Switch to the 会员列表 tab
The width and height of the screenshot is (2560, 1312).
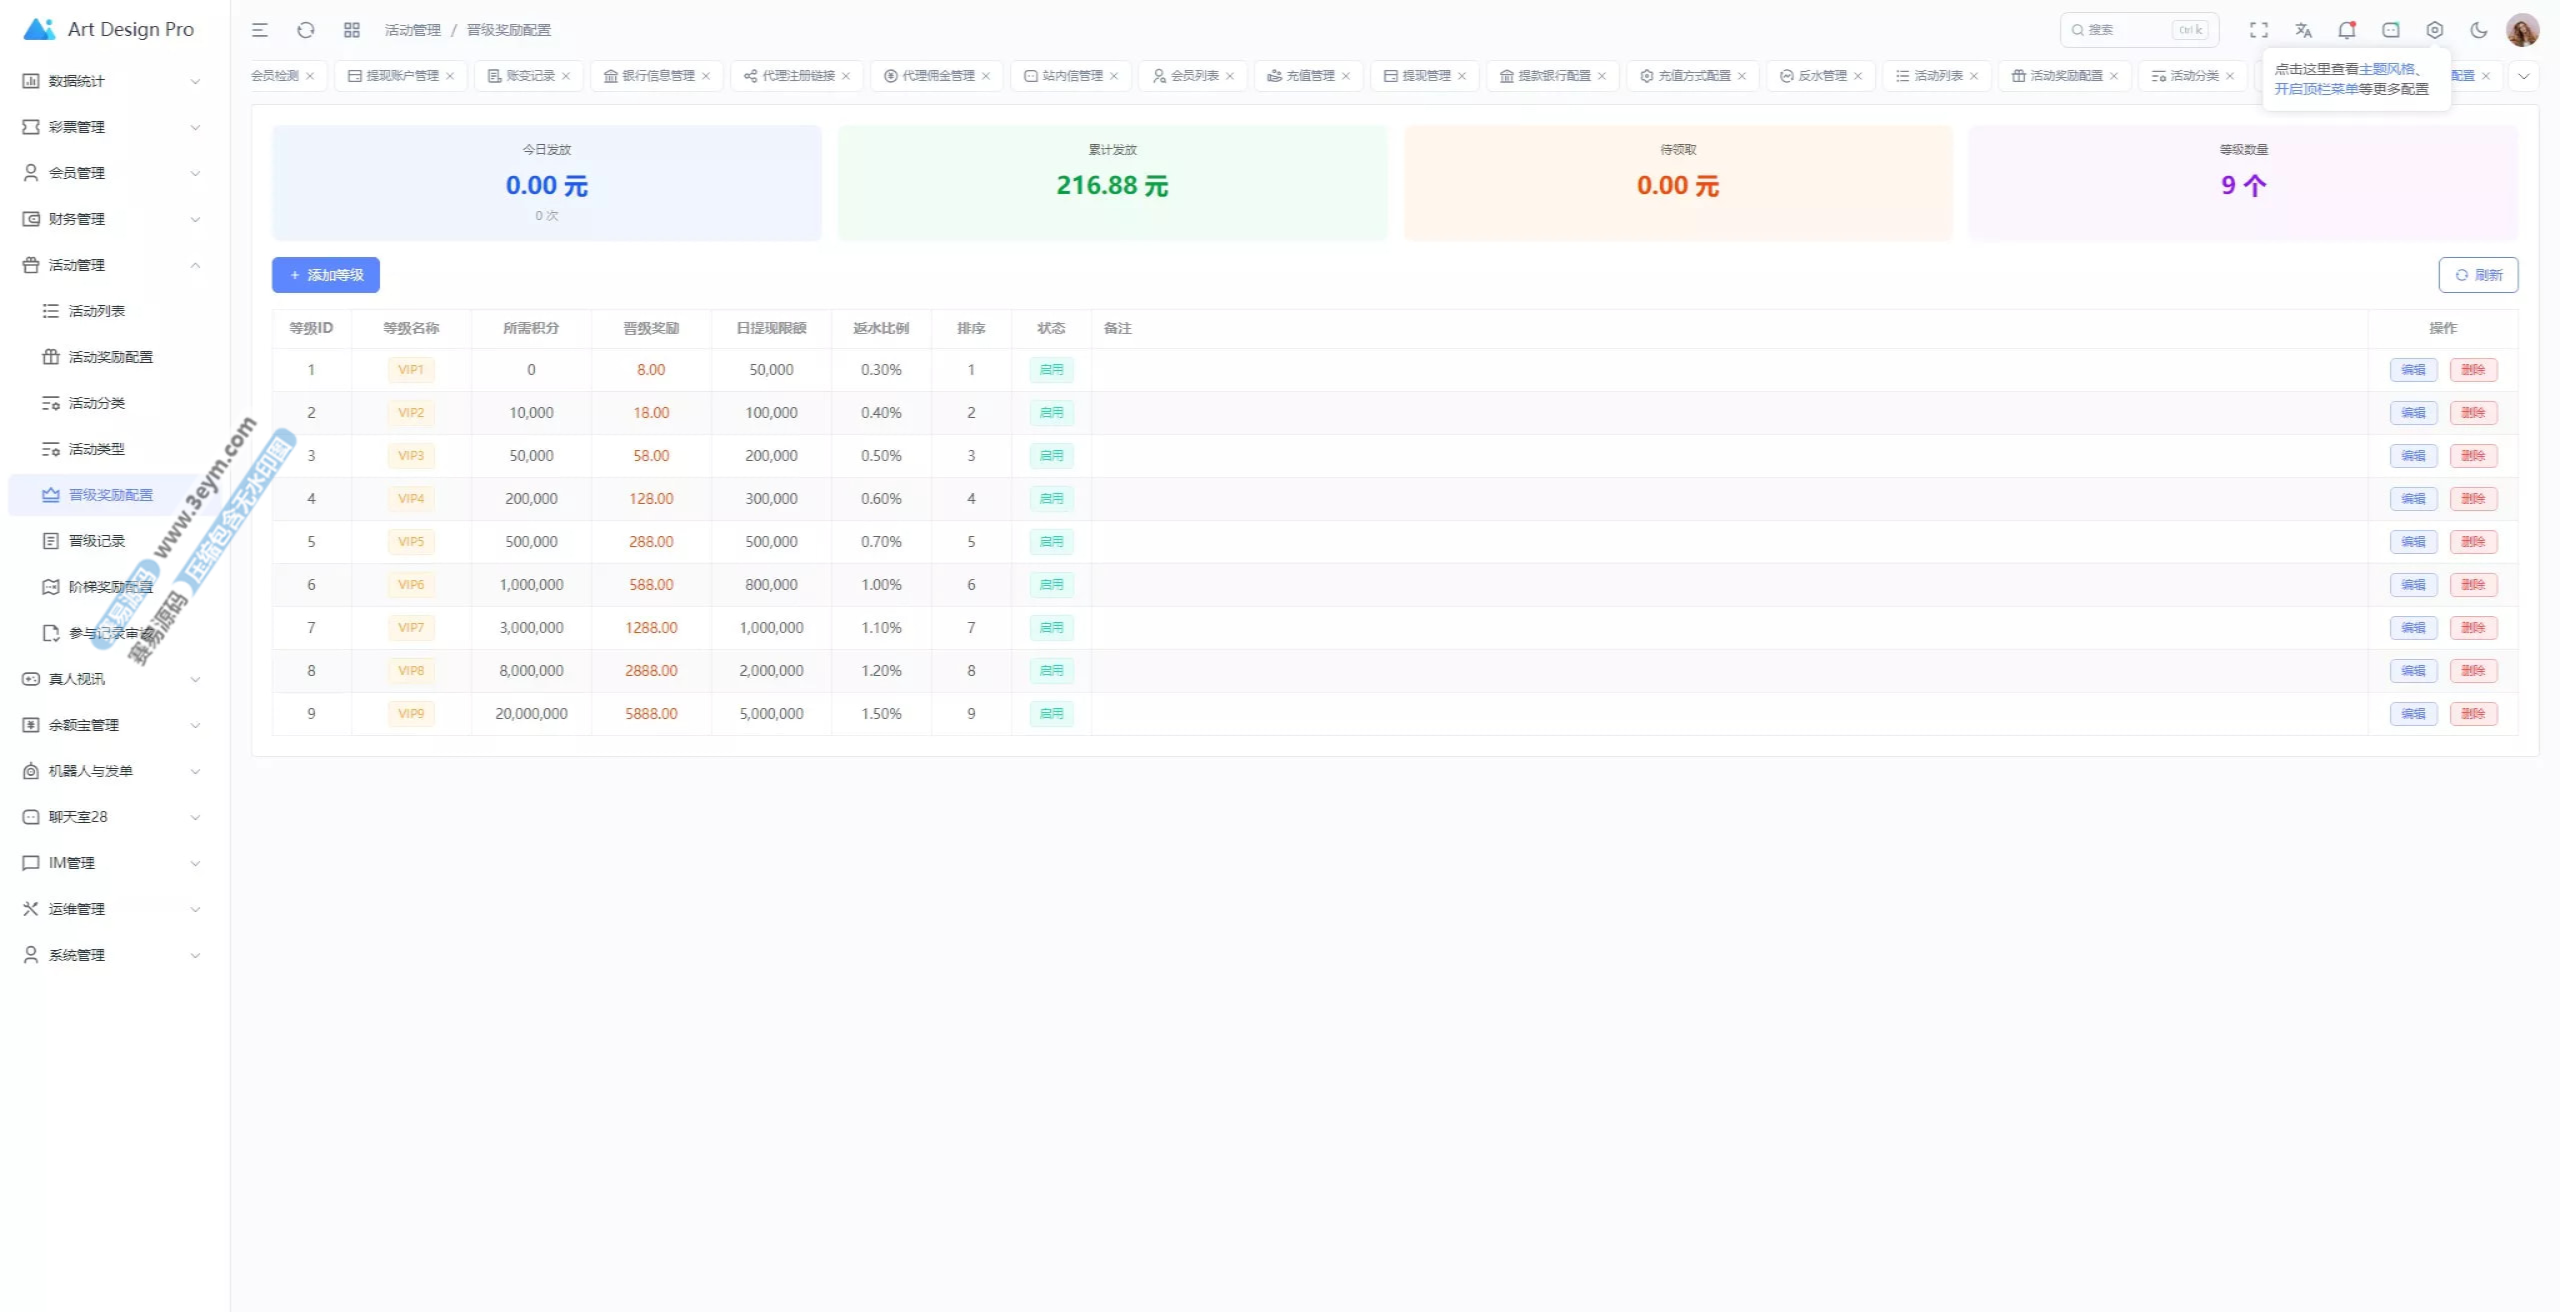(1194, 76)
